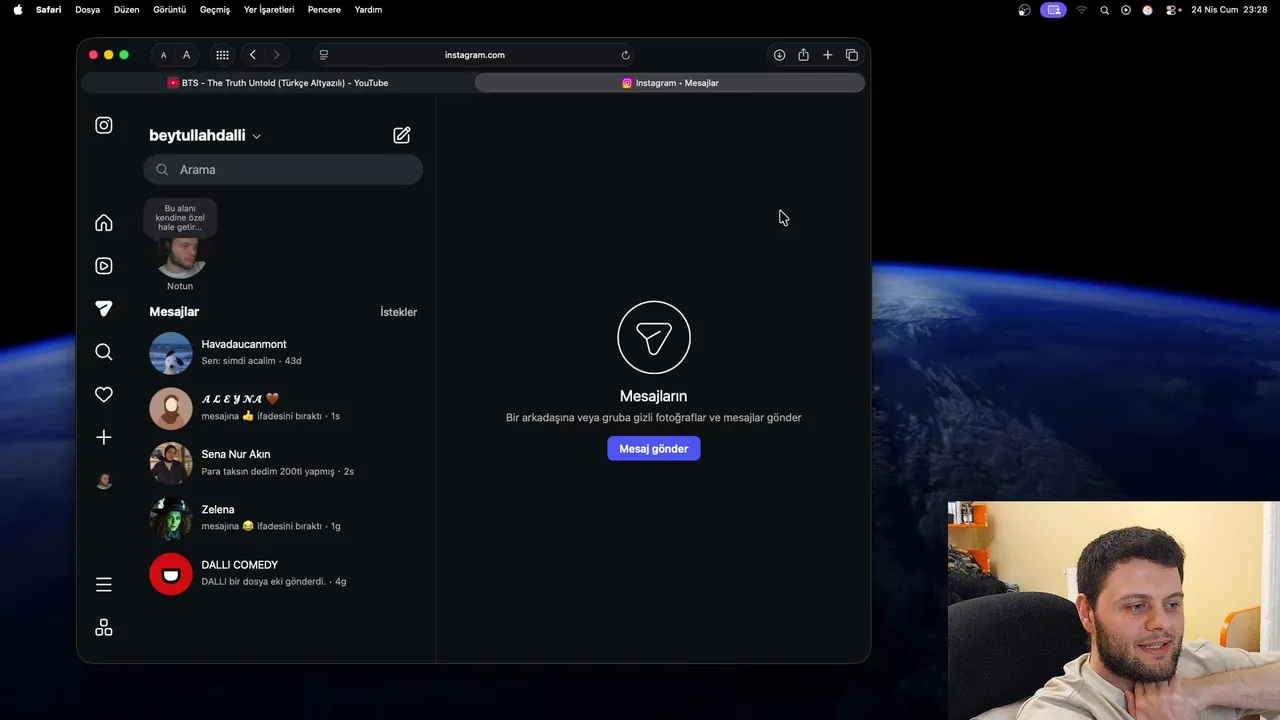Open Control Center in menu bar
Viewport: 1280px width, 720px height.
pos(1171,10)
